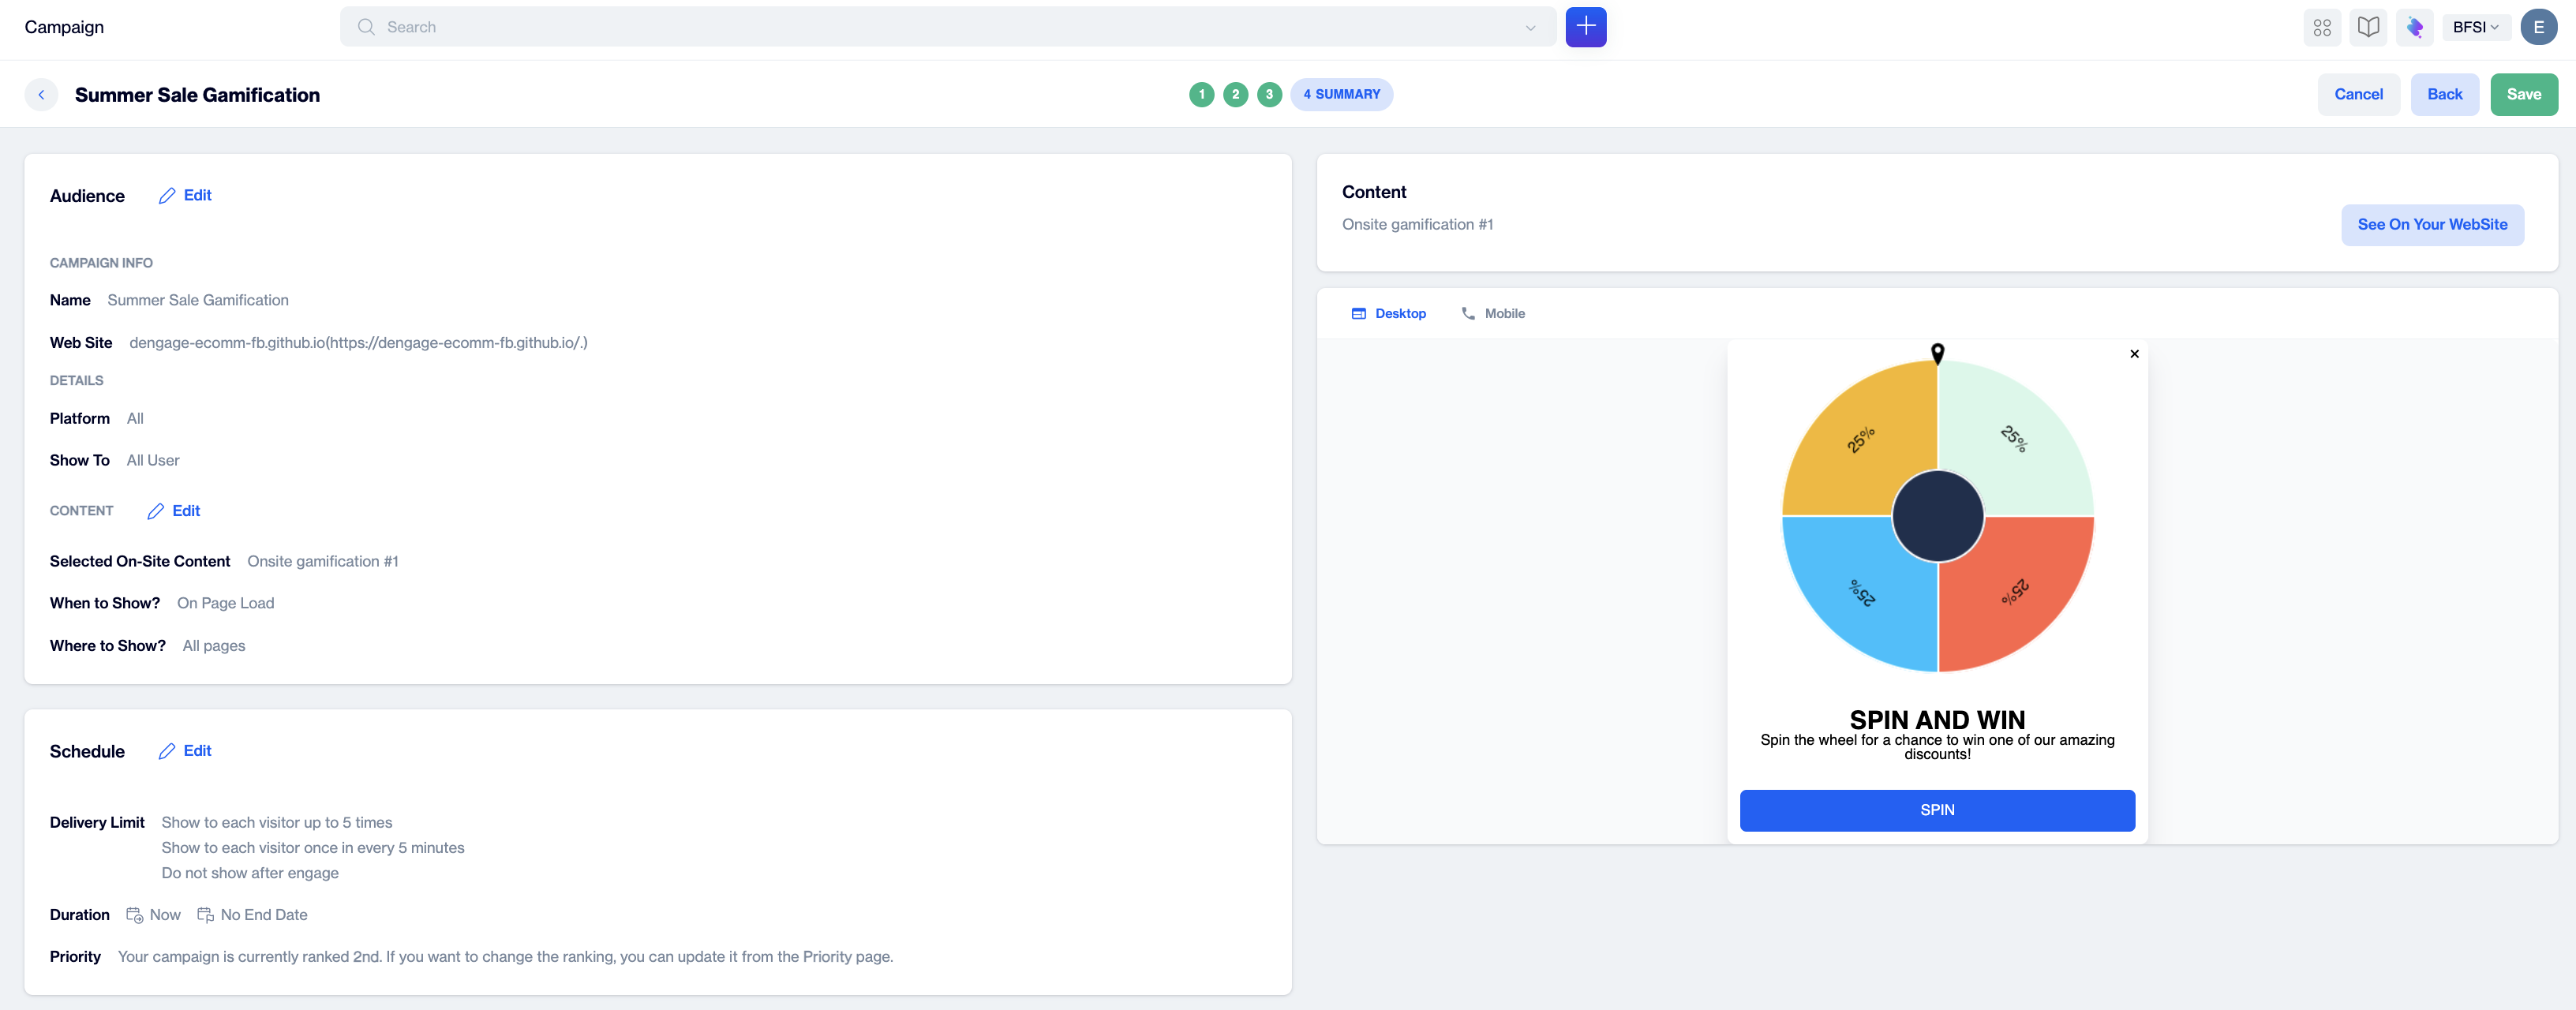Click the 'On Page Load' value
The height and width of the screenshot is (1010, 2576).
point(225,603)
